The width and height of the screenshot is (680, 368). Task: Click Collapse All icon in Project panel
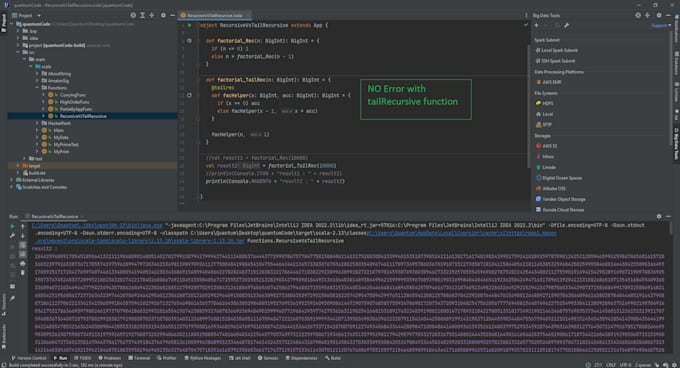152,15
